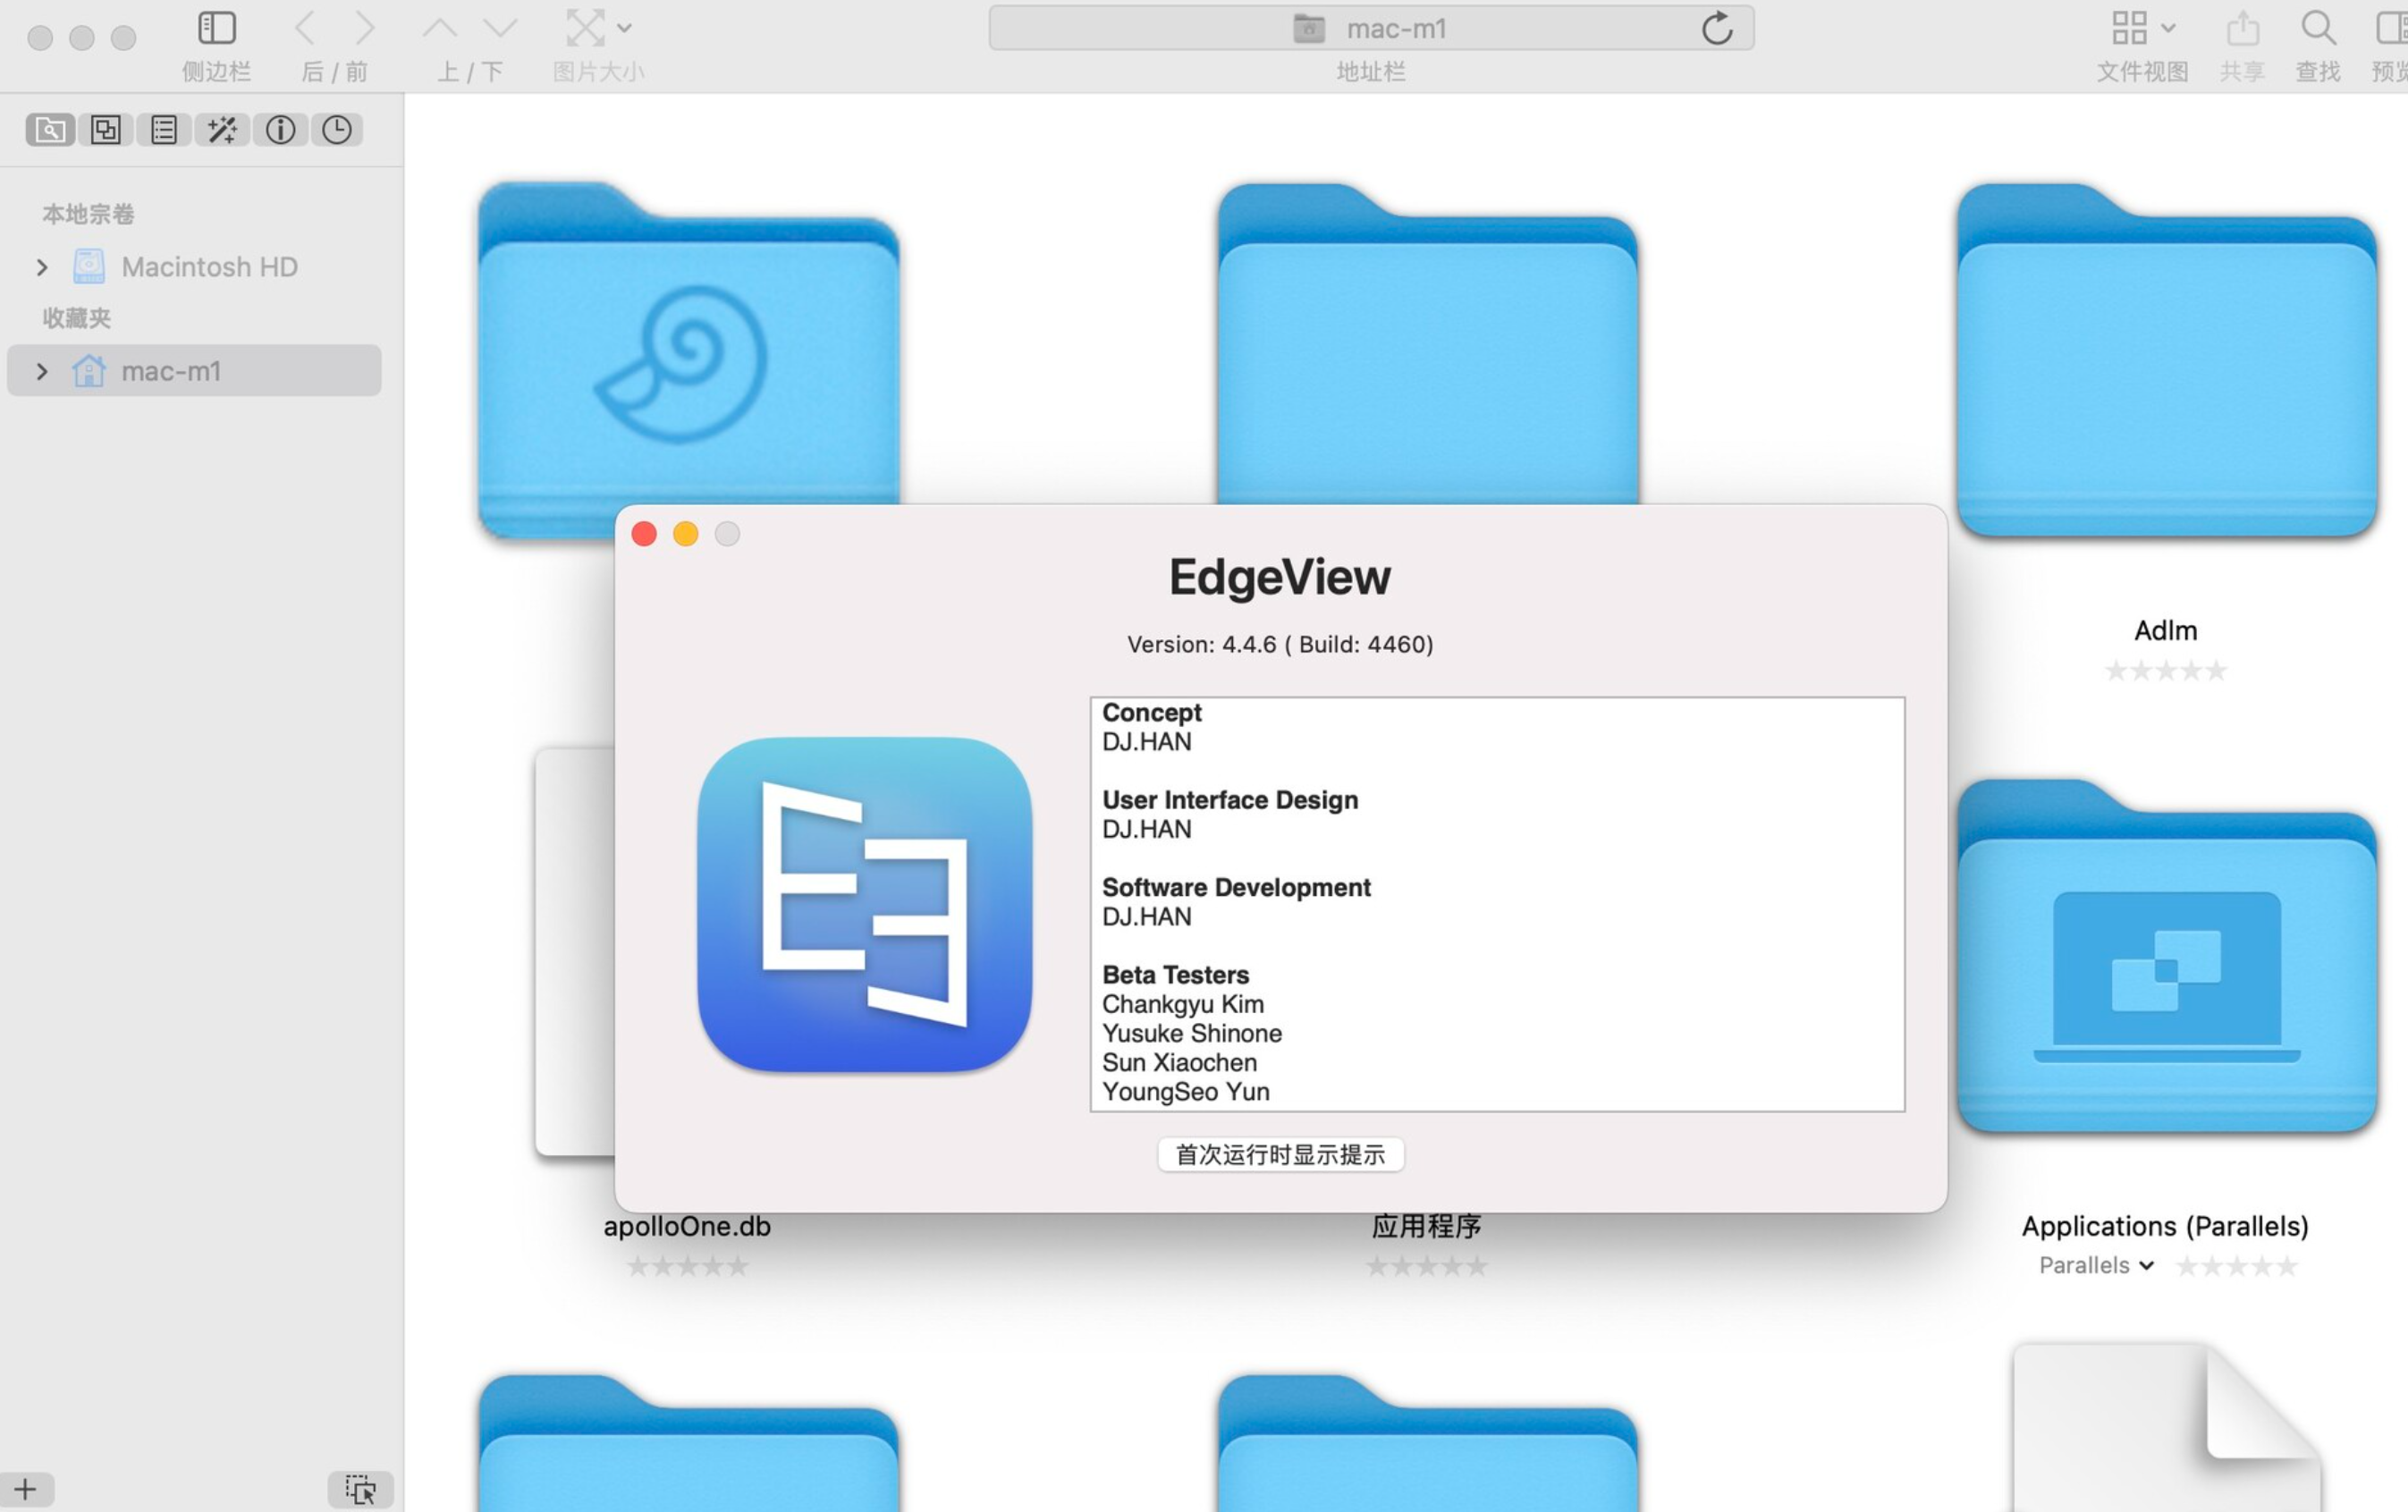Click the Concept heading in credits
The width and height of the screenshot is (2408, 1512).
(x=1152, y=713)
